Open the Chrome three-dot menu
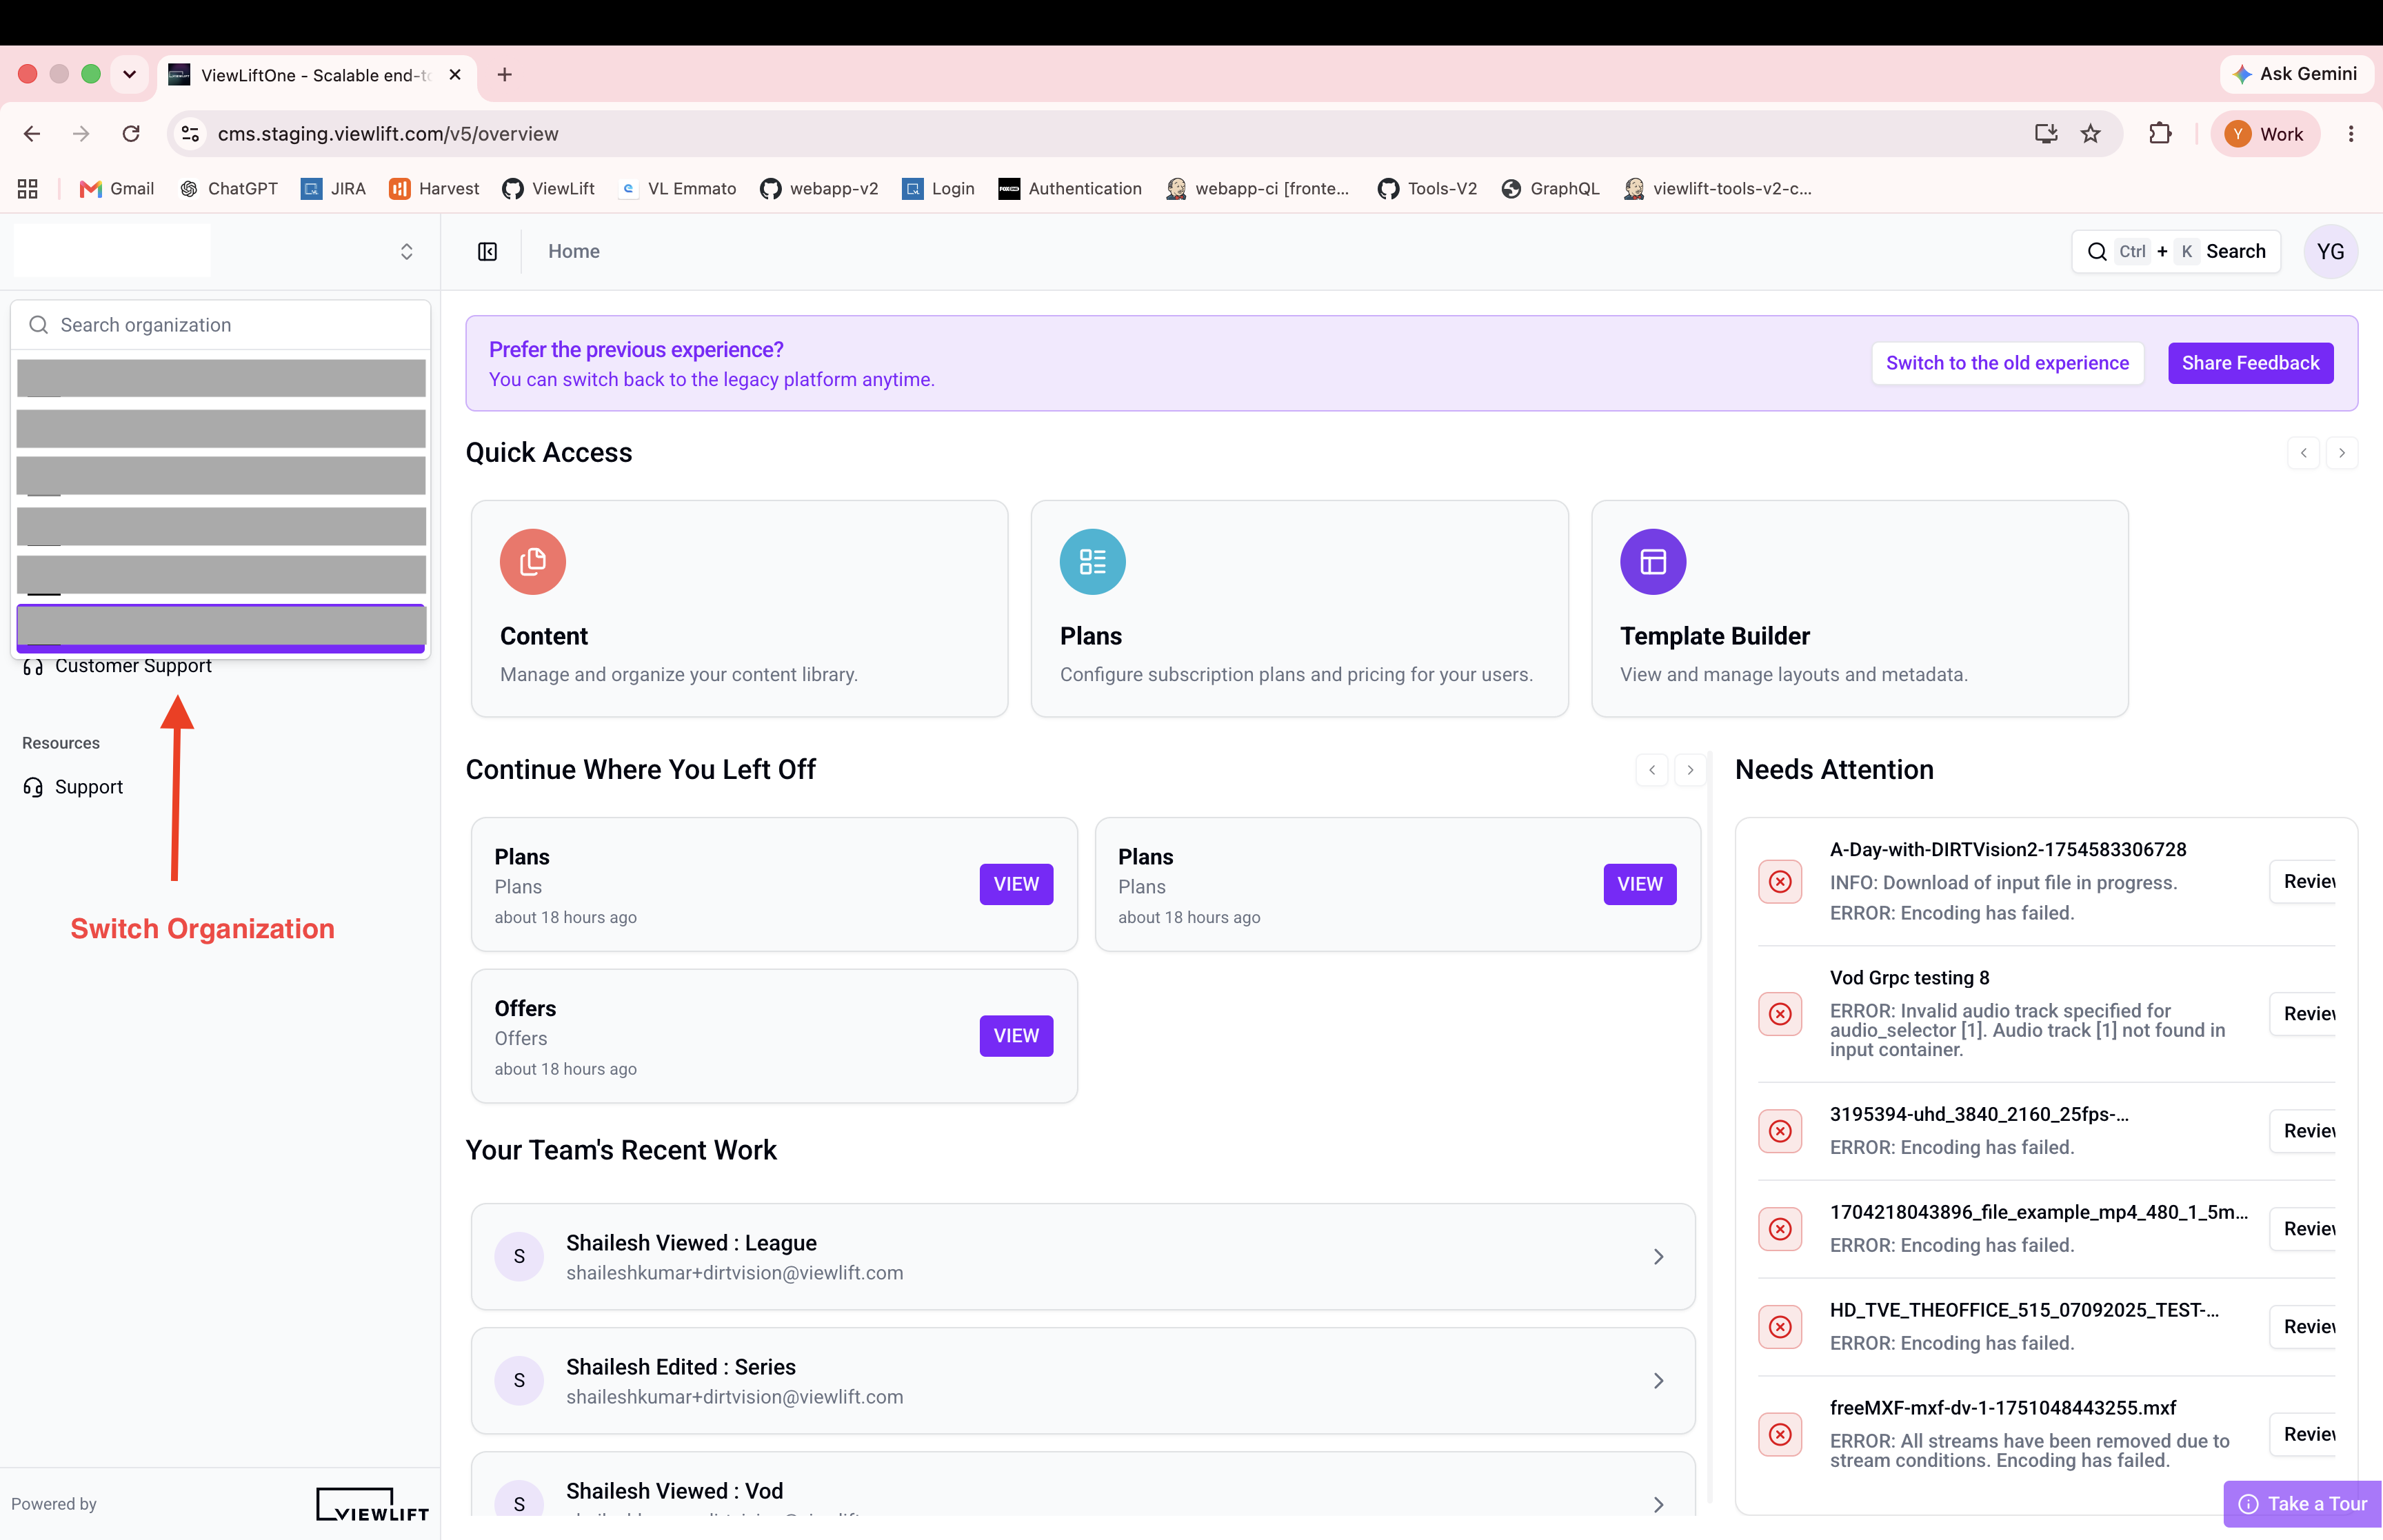The height and width of the screenshot is (1540, 2383). 2351,134
